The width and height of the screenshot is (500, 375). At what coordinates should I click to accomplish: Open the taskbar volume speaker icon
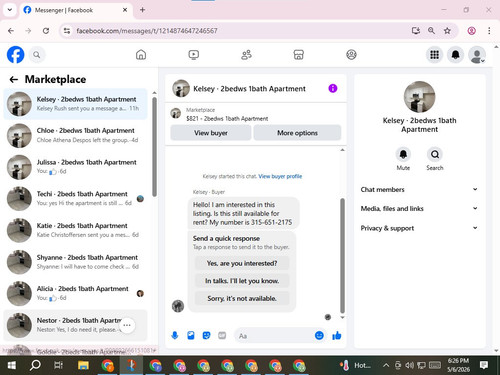(409, 365)
